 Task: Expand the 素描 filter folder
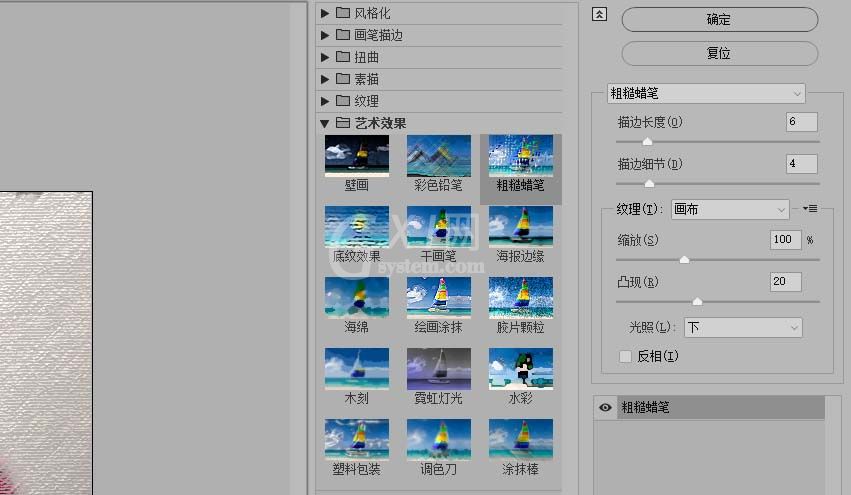325,79
